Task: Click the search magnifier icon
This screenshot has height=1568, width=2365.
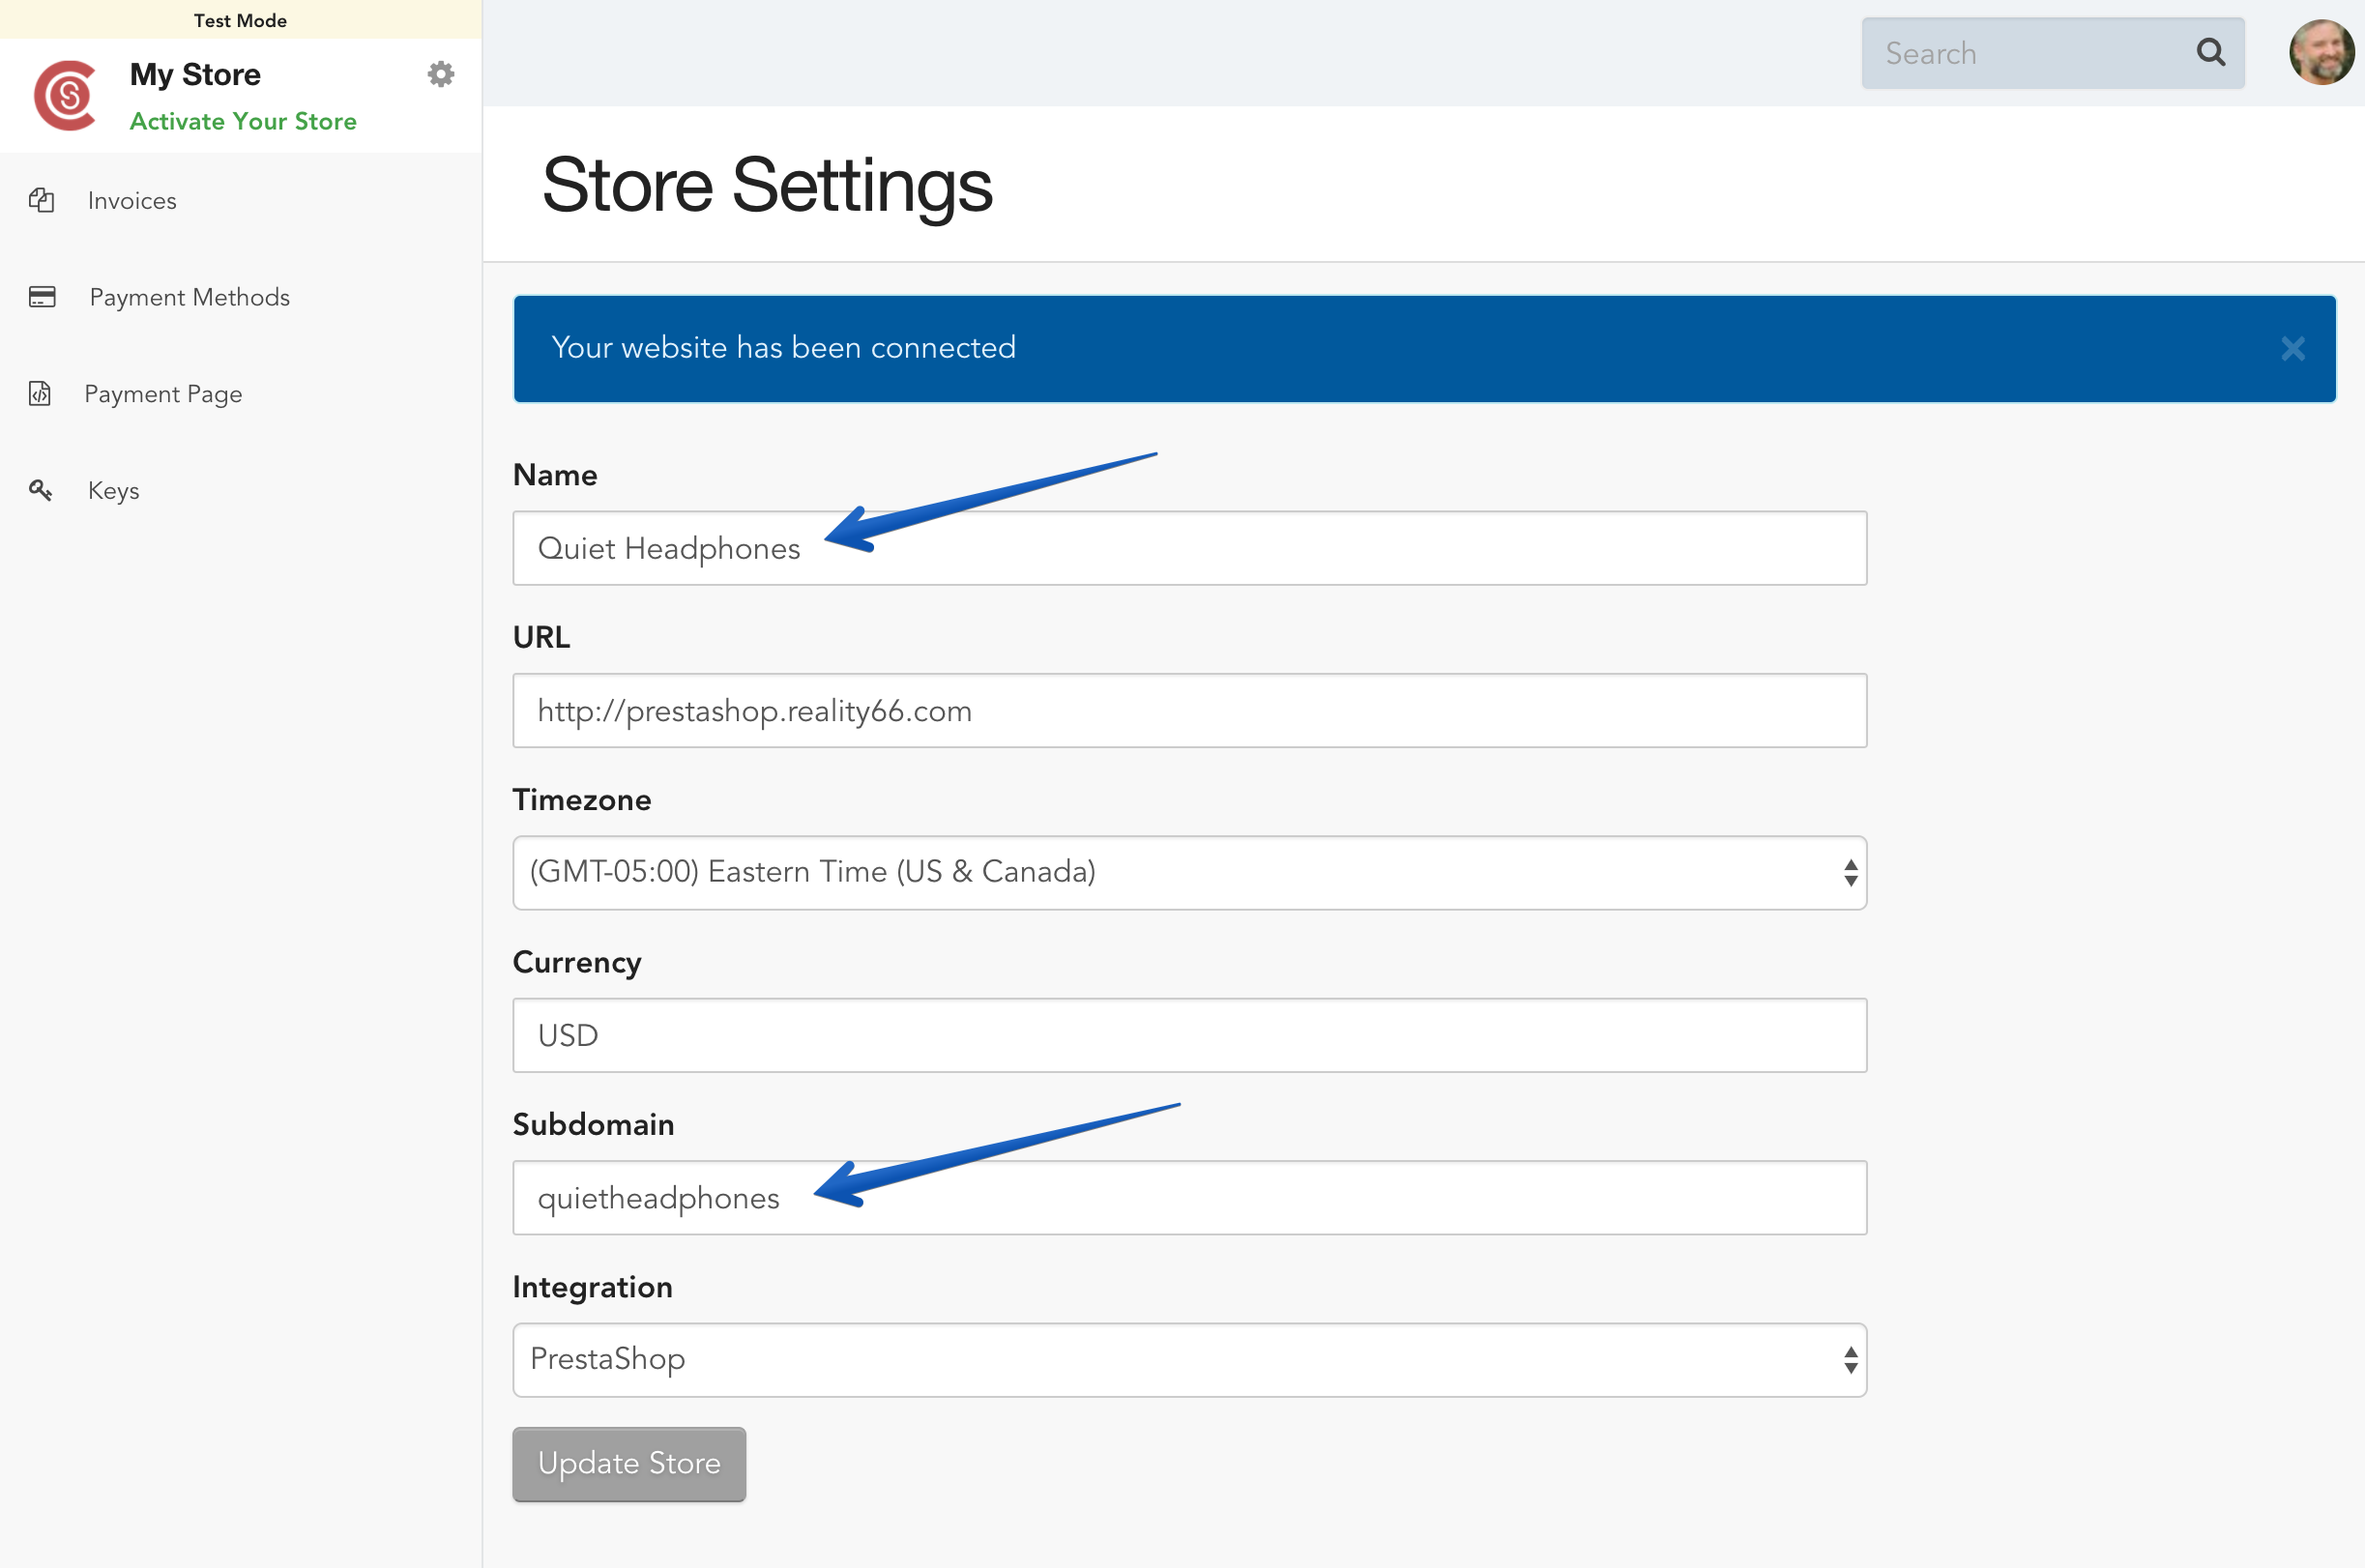Action: pos(2210,53)
